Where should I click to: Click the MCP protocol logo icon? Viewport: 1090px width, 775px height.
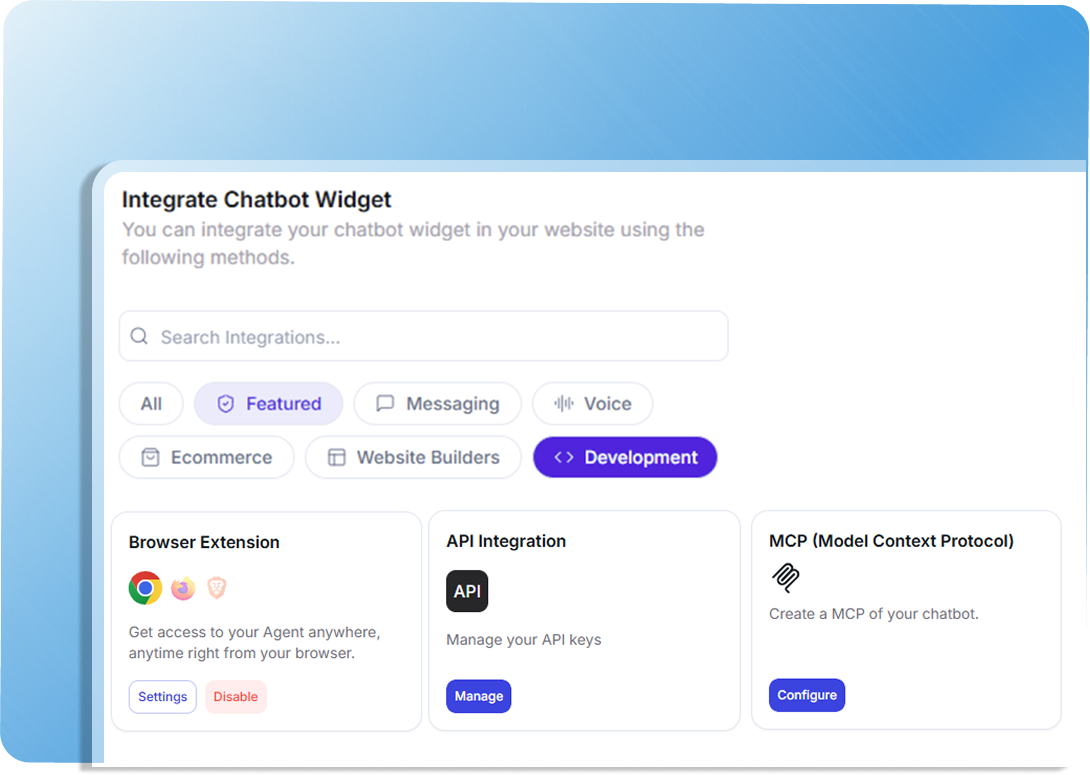pos(786,578)
